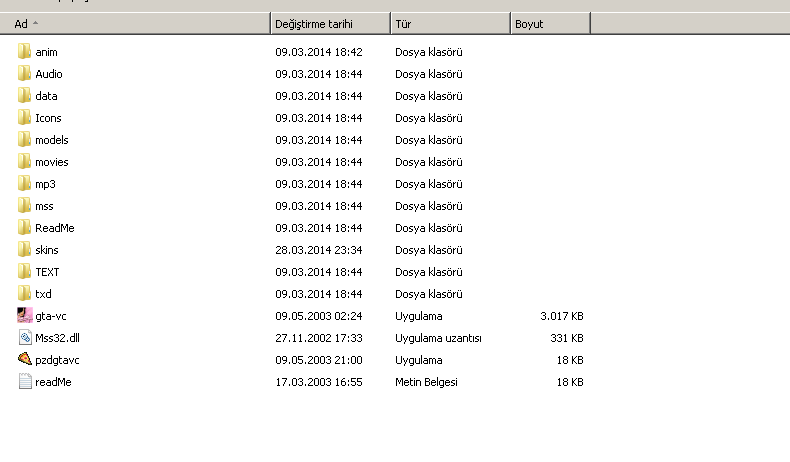Click Dosya klasörü type for skins
This screenshot has width=790, height=462.
coord(429,250)
